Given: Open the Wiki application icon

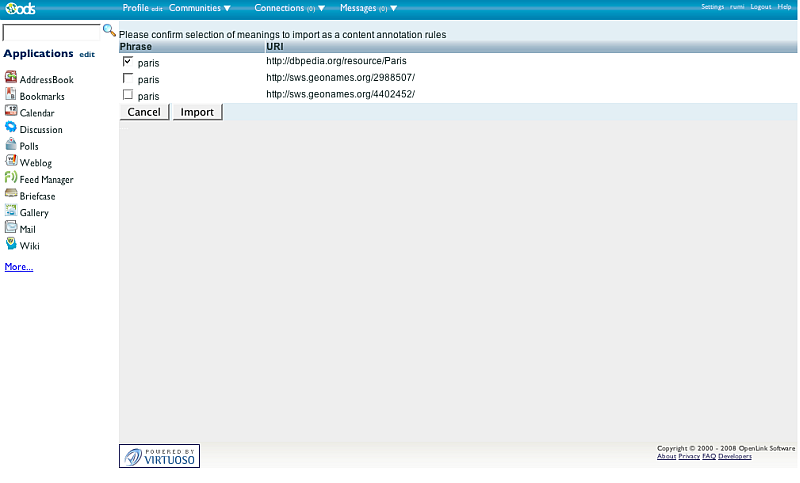Looking at the screenshot, I should pyautogui.click(x=11, y=244).
